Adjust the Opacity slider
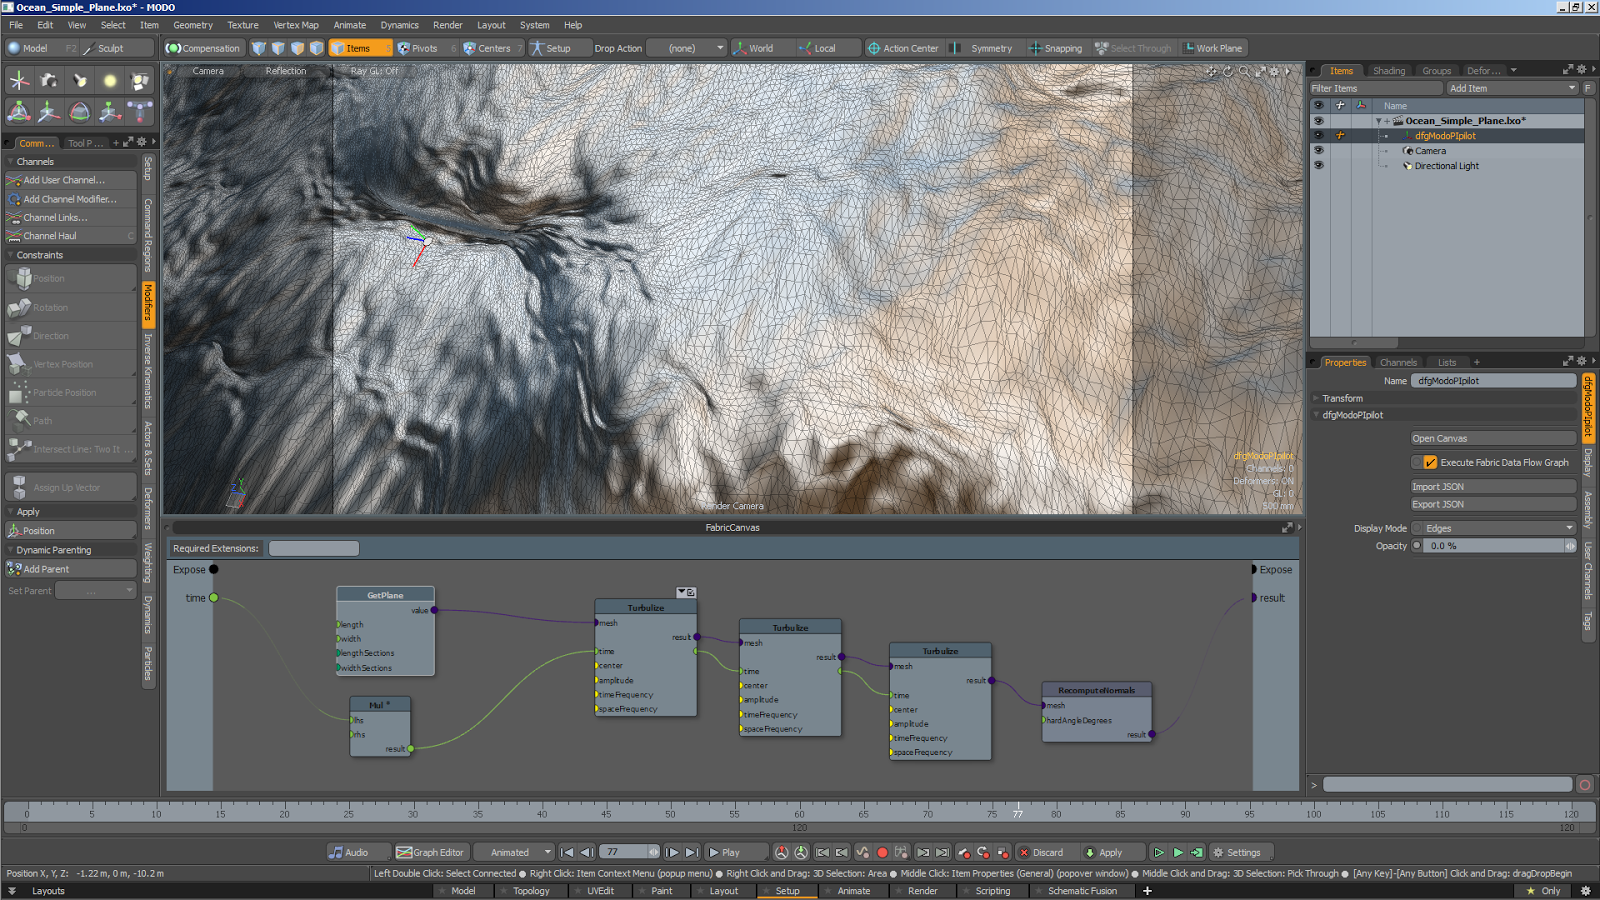 [x=1494, y=546]
